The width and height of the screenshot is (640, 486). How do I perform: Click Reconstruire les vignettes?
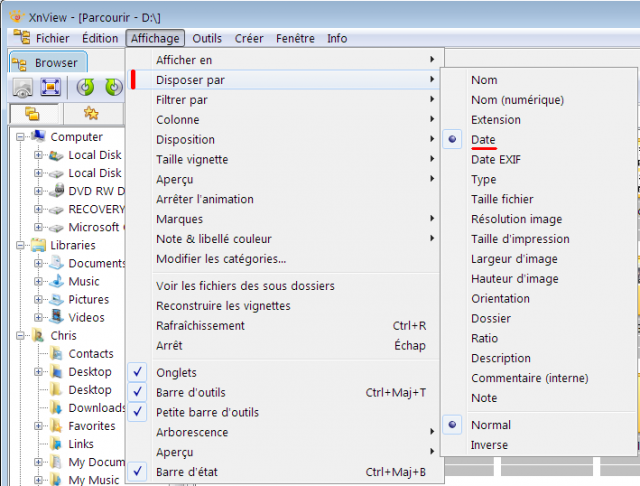tap(284, 305)
